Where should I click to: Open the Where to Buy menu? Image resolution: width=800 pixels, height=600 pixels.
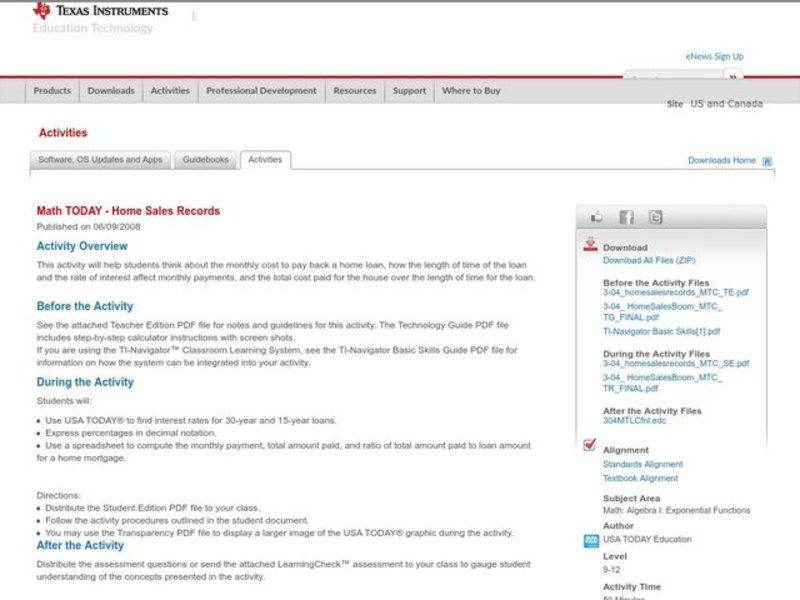pos(472,90)
